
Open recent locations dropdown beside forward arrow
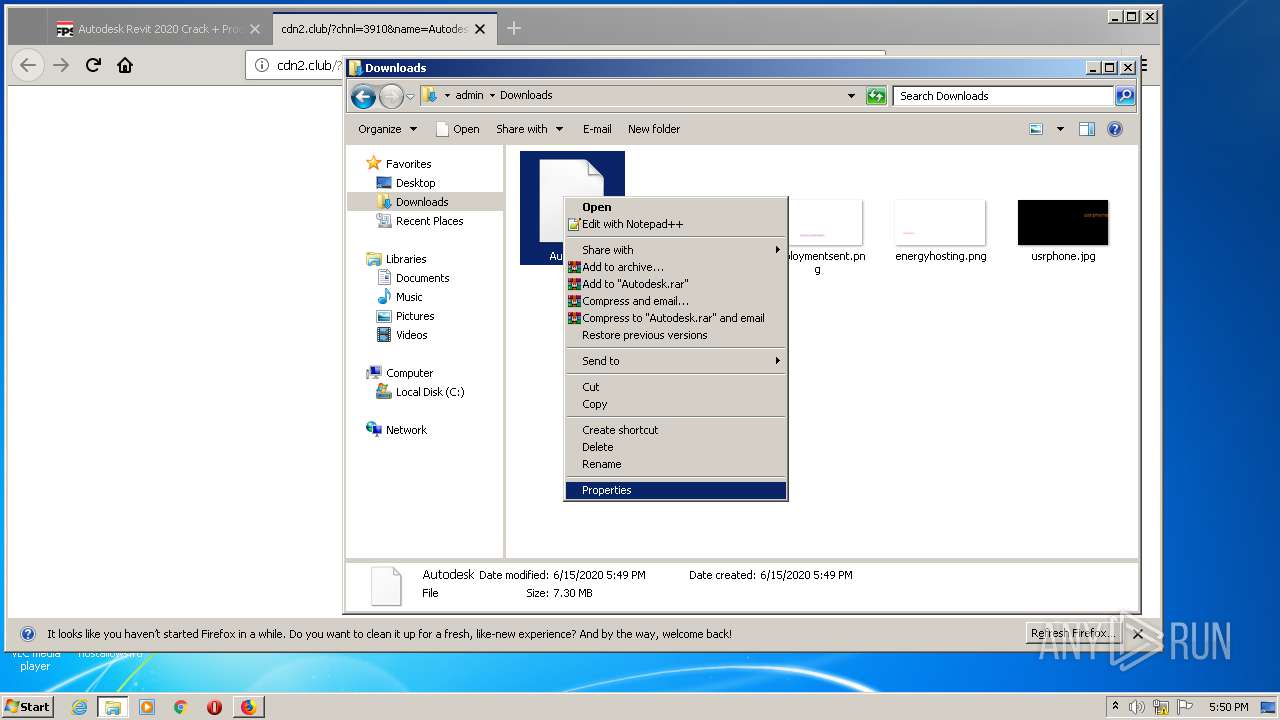(410, 96)
